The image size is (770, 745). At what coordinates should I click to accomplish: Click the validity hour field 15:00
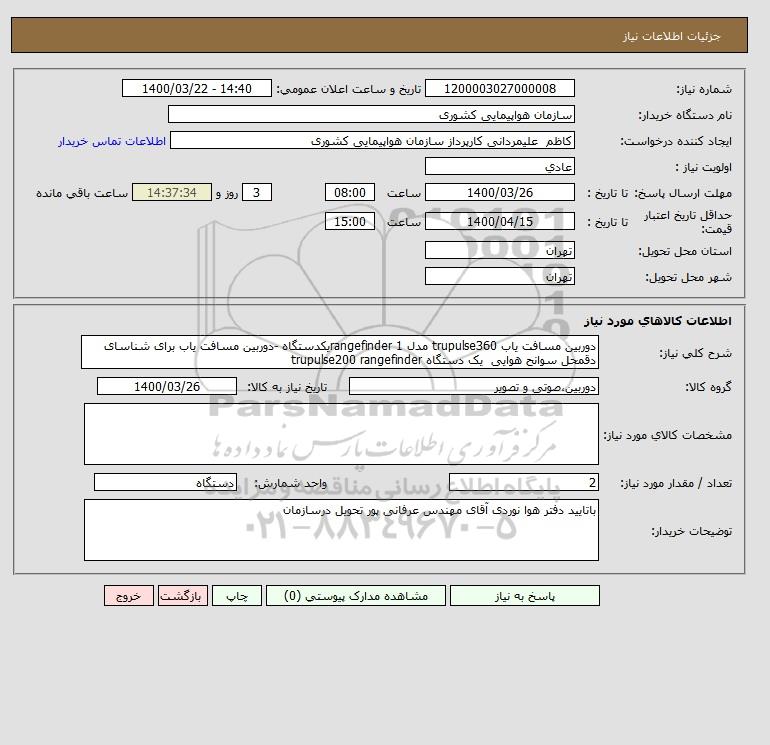[350, 221]
